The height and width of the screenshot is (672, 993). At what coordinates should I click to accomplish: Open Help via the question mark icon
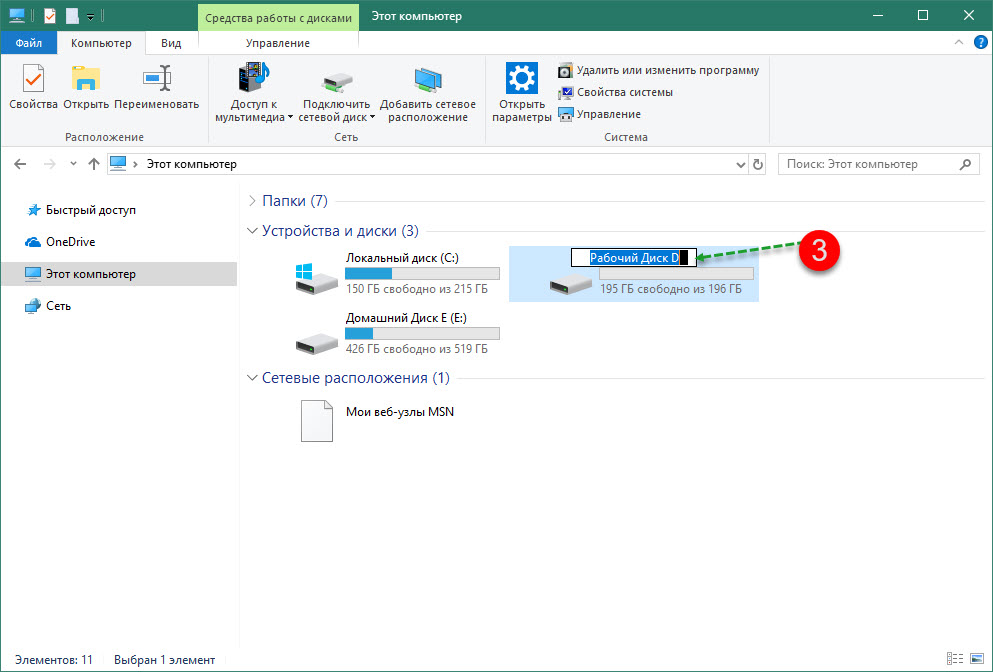pos(980,42)
